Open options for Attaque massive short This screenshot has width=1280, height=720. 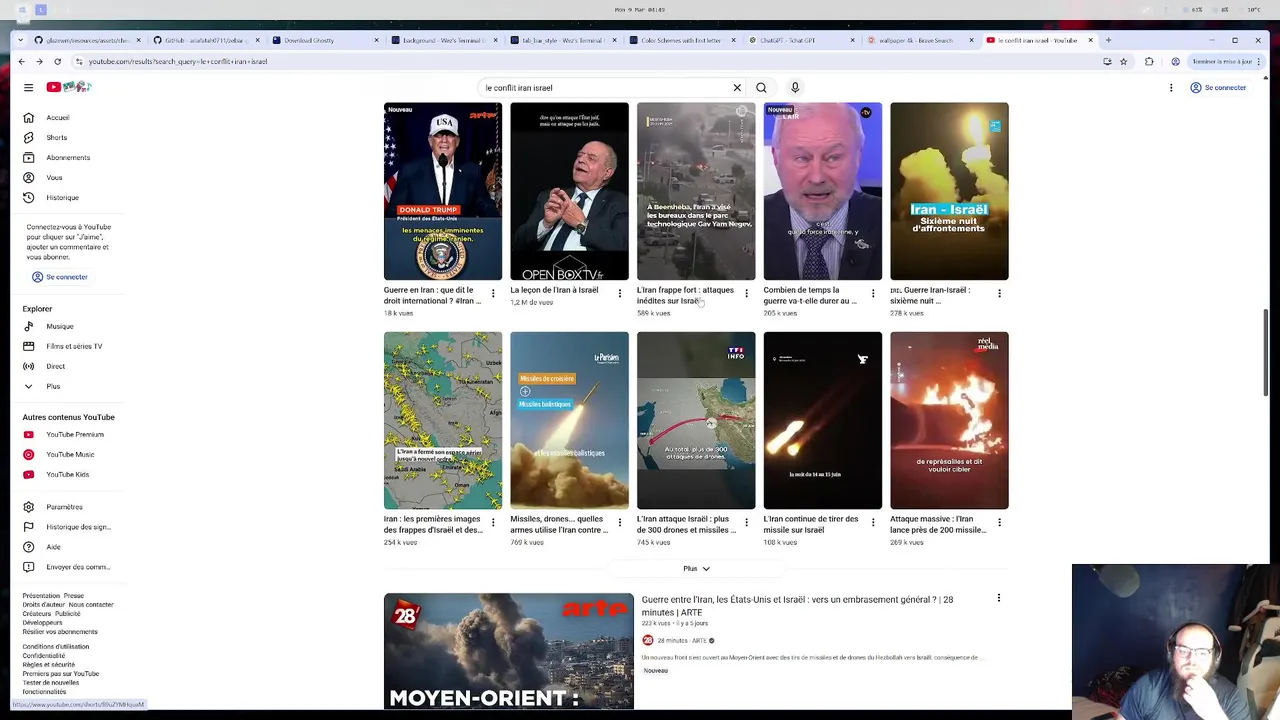tap(999, 522)
